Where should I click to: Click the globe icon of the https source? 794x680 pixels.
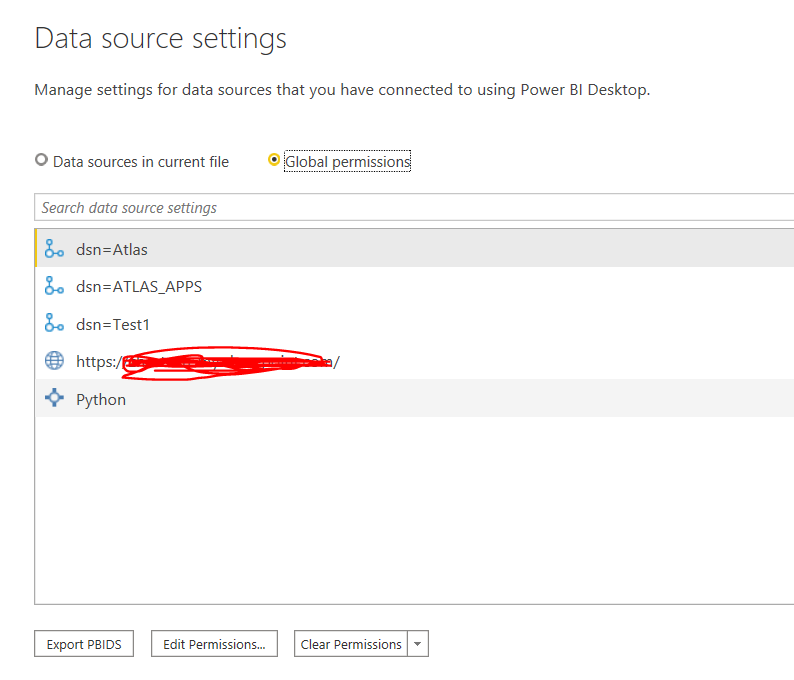[x=54, y=361]
